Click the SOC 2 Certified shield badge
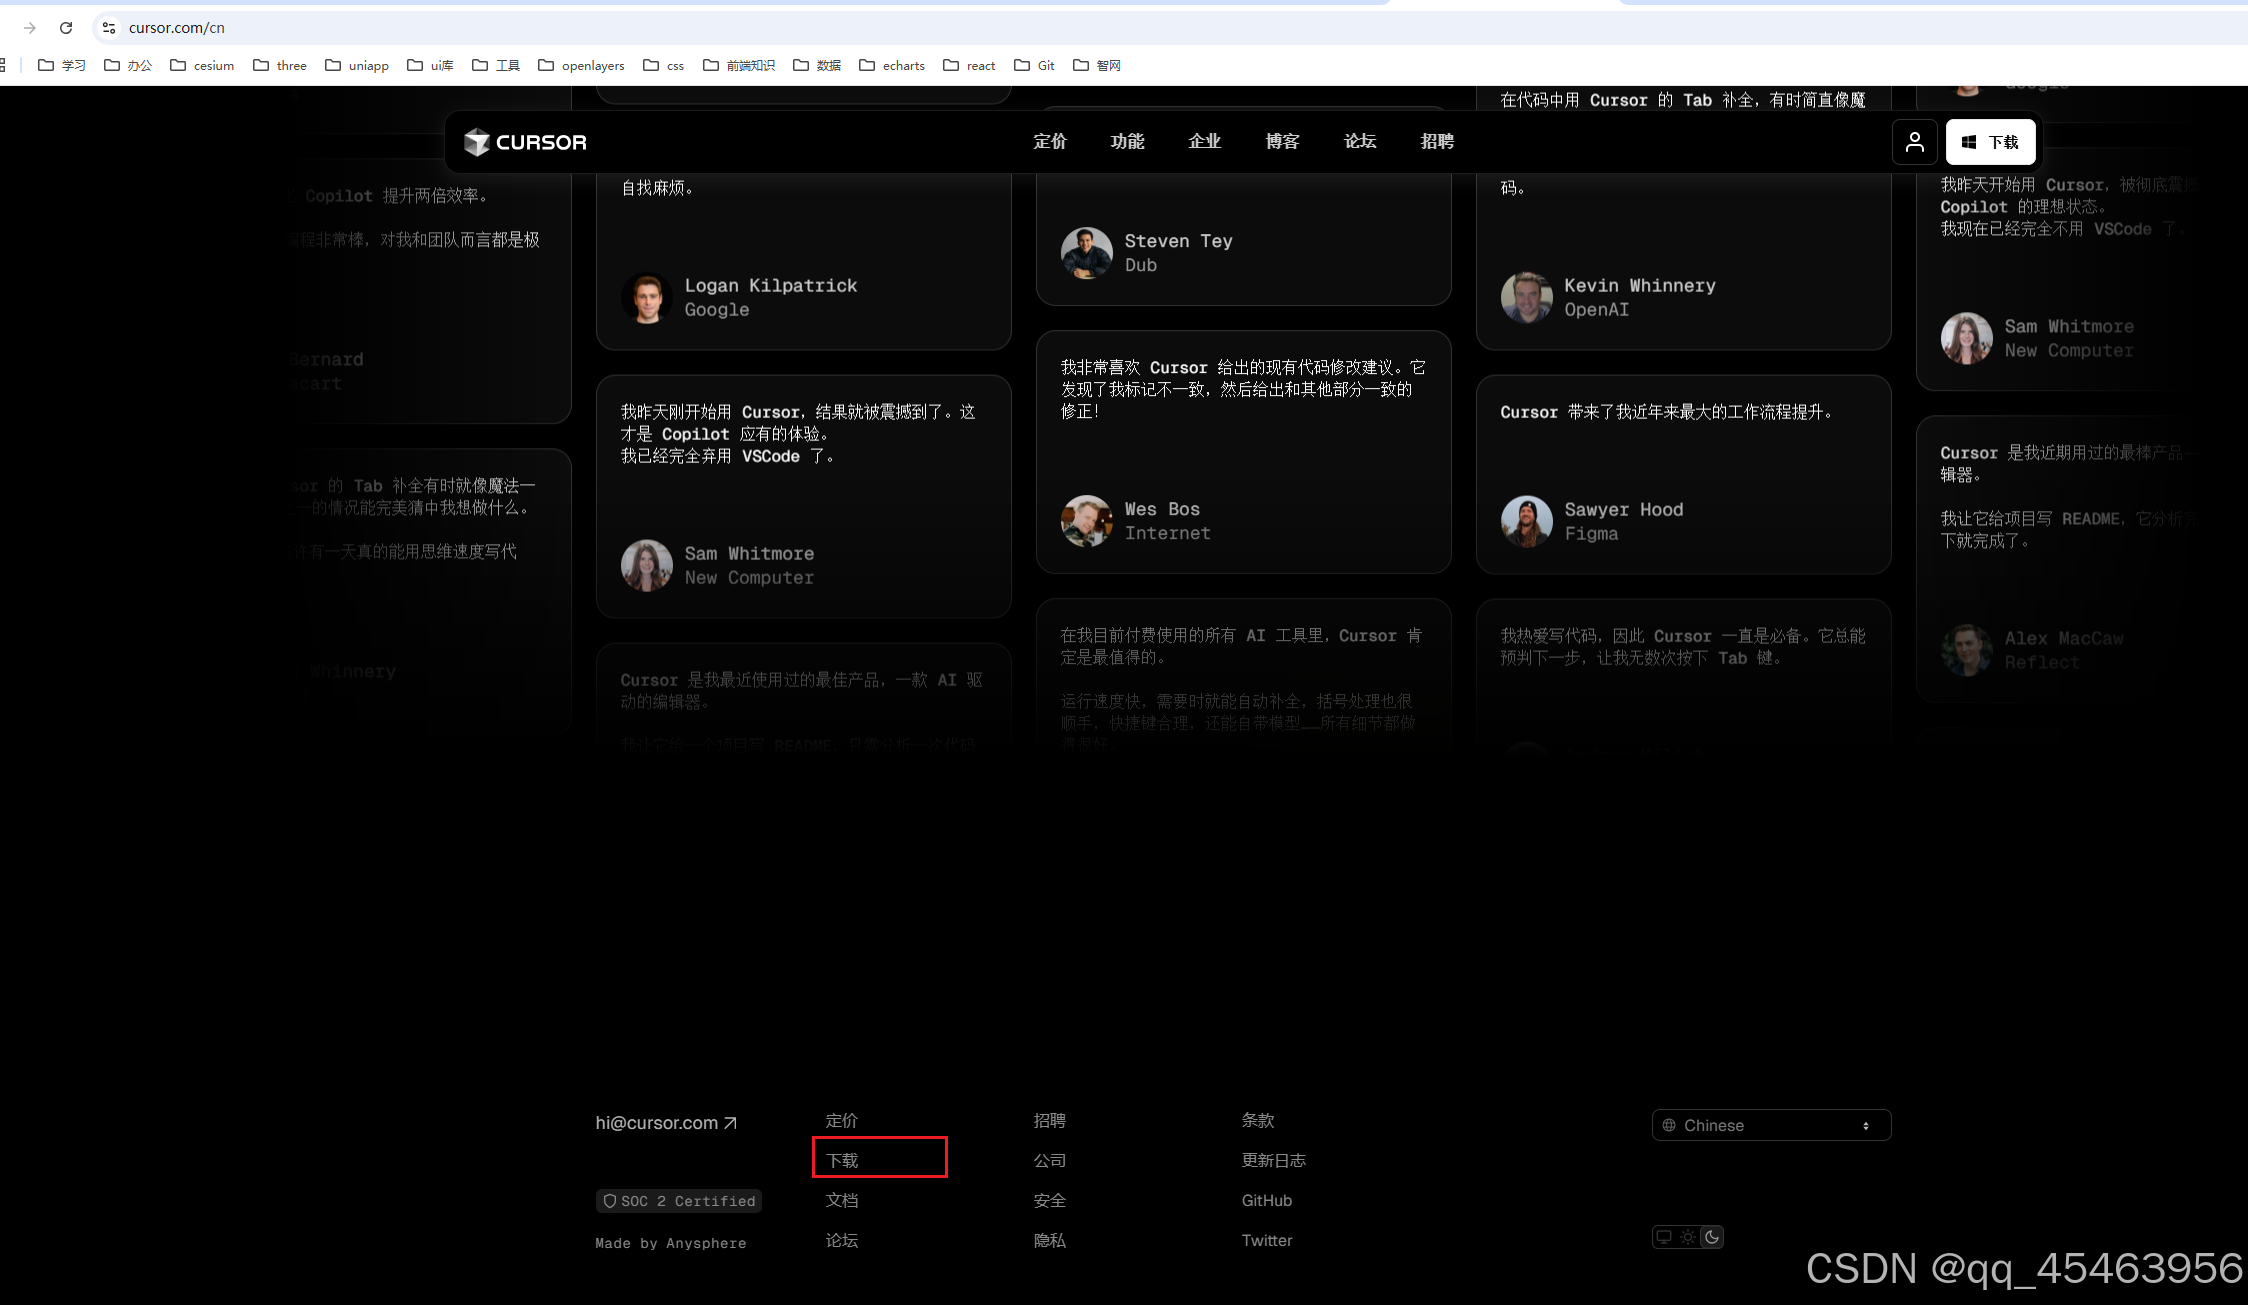This screenshot has width=2248, height=1305. coord(678,1201)
